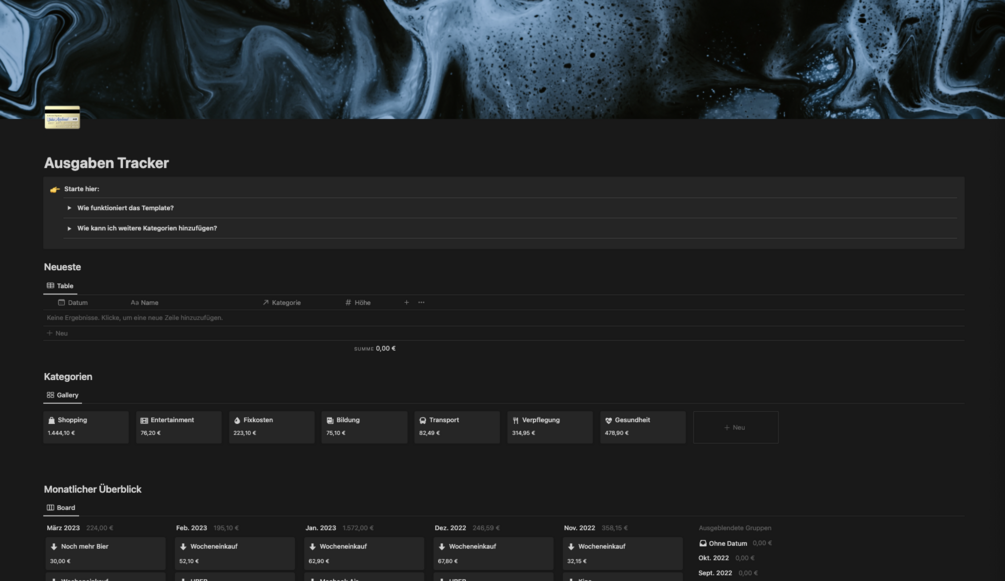Click the arrow icon on Wocheneinkauf 32,15 € card

tap(571, 546)
